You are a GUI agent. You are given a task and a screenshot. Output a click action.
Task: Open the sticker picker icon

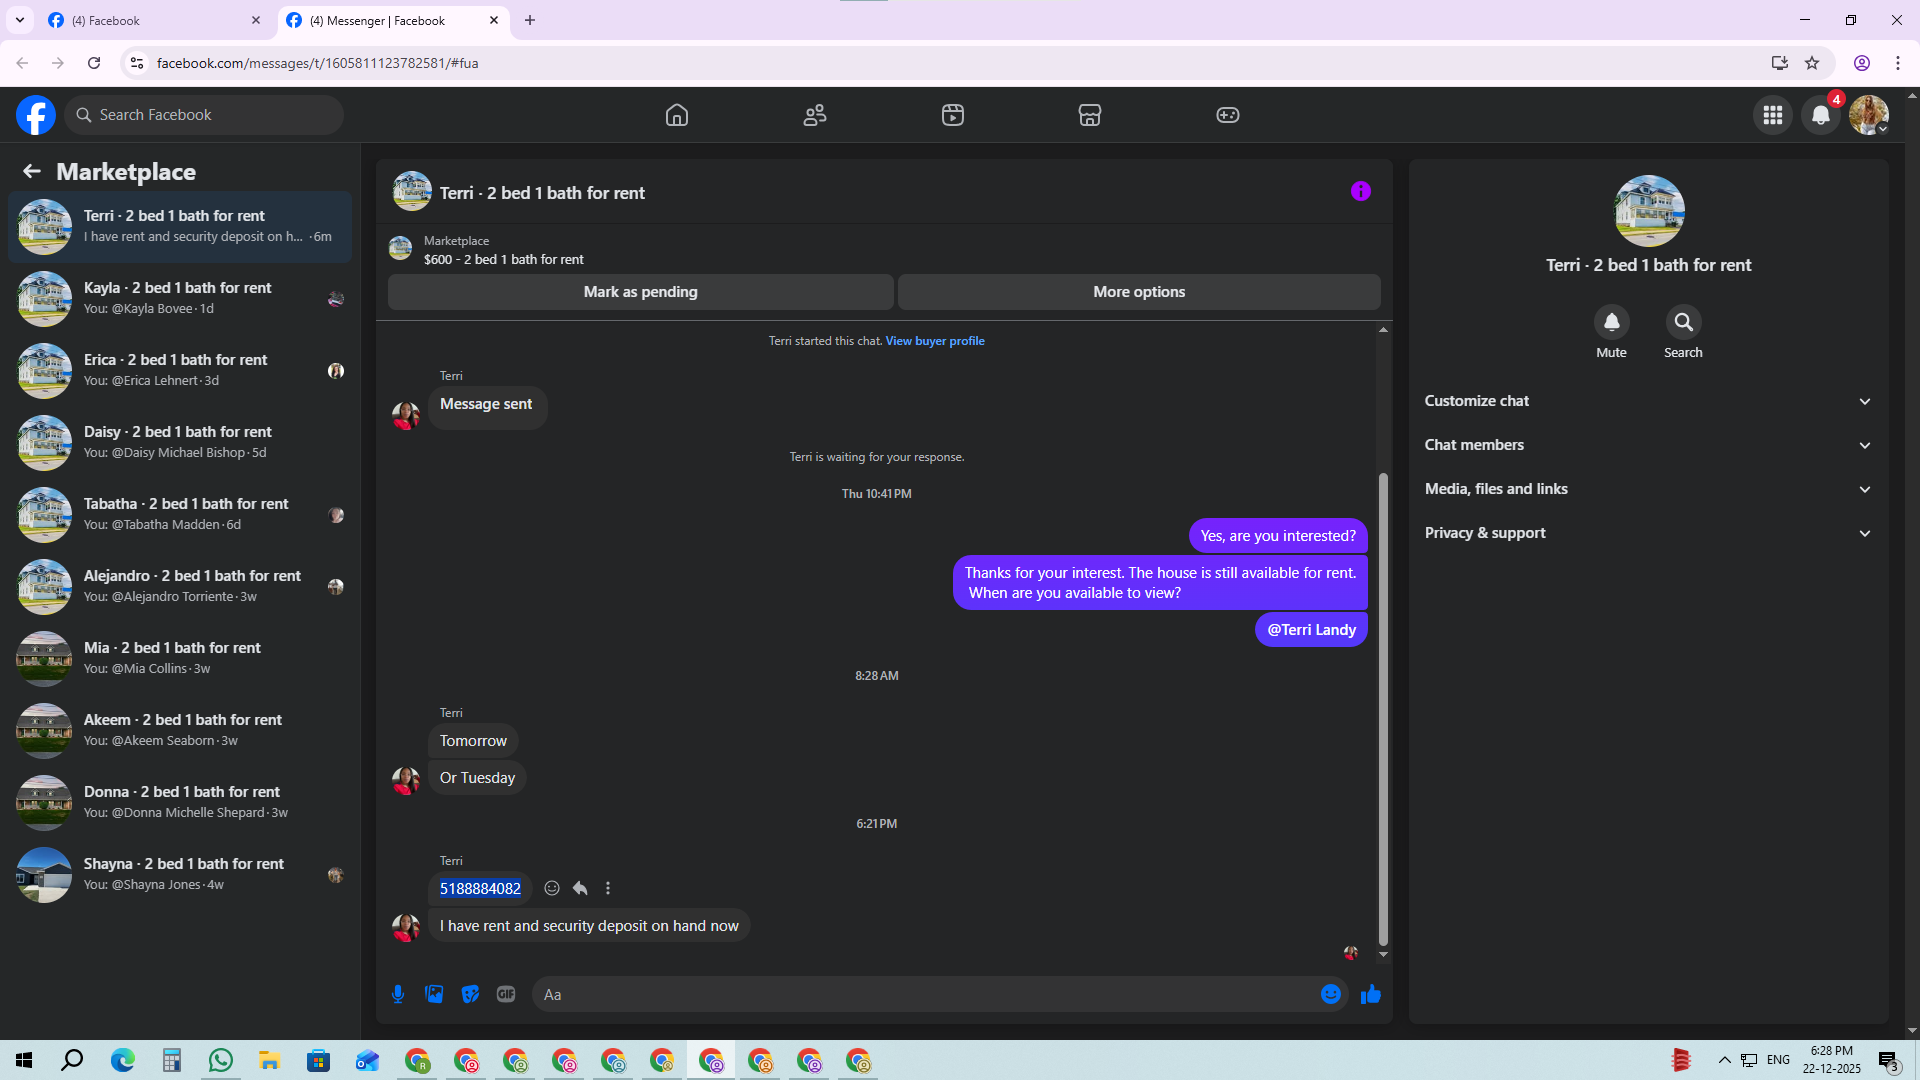470,994
